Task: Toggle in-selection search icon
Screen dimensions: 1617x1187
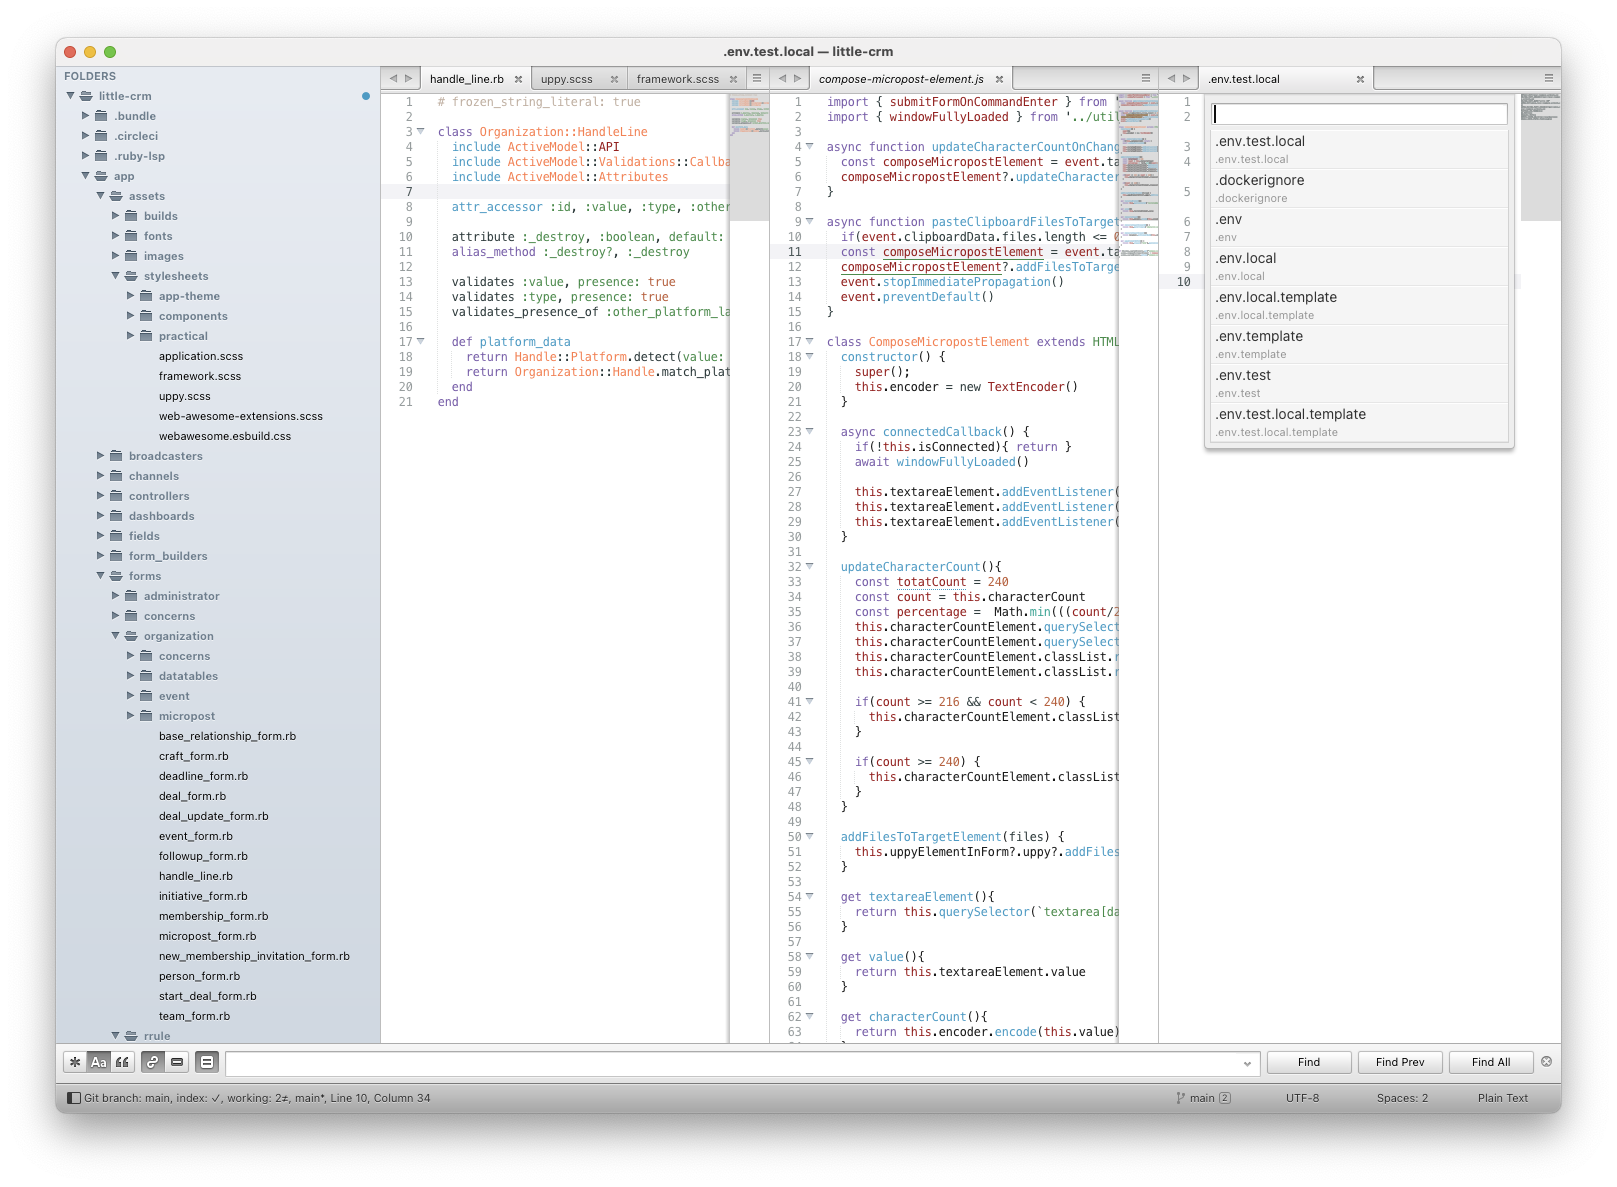Action: coord(177,1062)
